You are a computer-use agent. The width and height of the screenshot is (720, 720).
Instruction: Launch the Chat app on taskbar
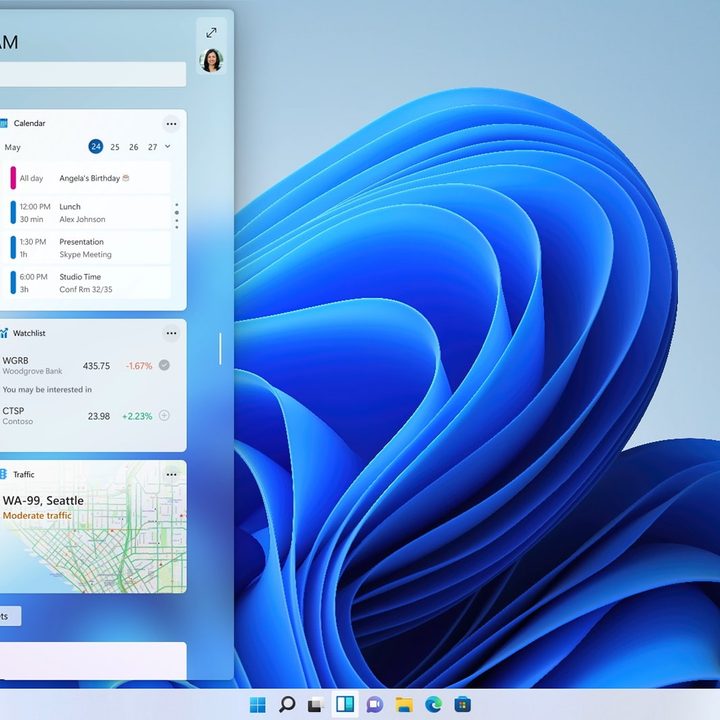pyautogui.click(x=375, y=704)
